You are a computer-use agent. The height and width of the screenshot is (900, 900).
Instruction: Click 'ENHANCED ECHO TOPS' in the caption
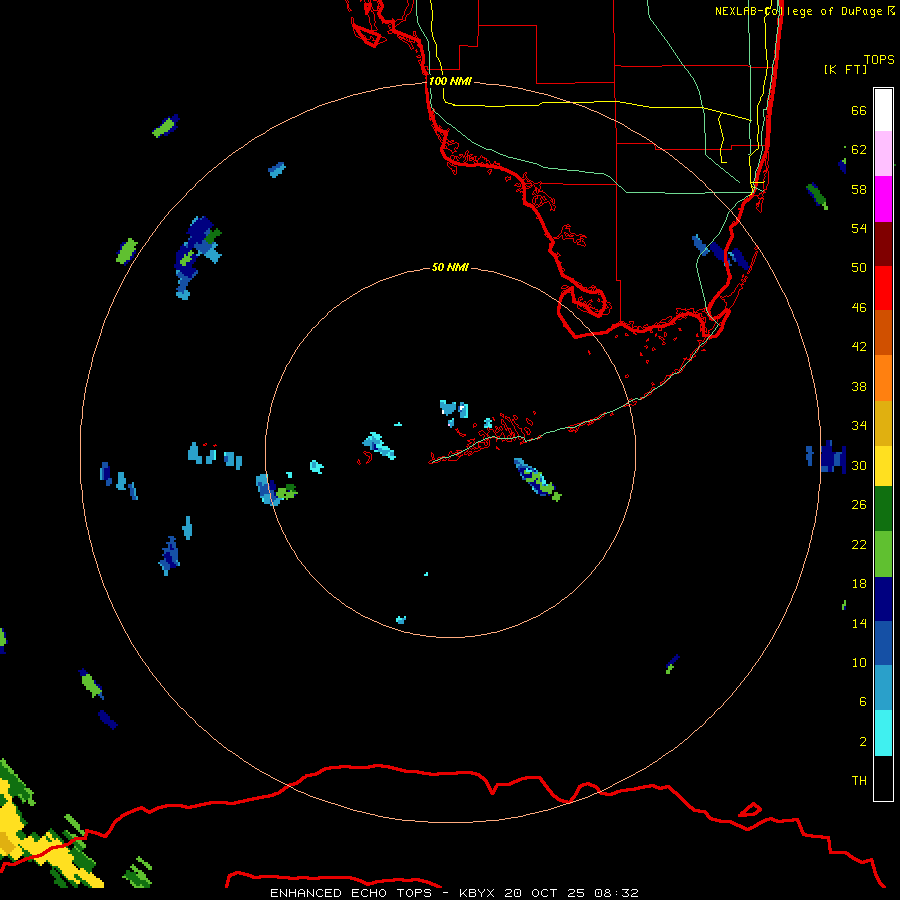[x=351, y=893]
